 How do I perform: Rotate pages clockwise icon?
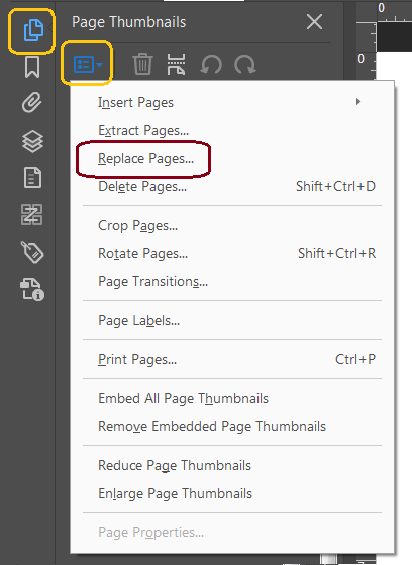(x=245, y=65)
